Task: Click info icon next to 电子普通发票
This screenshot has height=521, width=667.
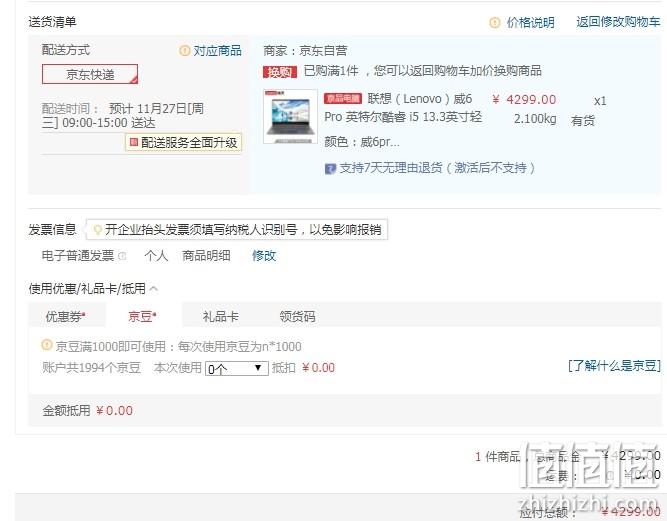Action: (x=122, y=256)
